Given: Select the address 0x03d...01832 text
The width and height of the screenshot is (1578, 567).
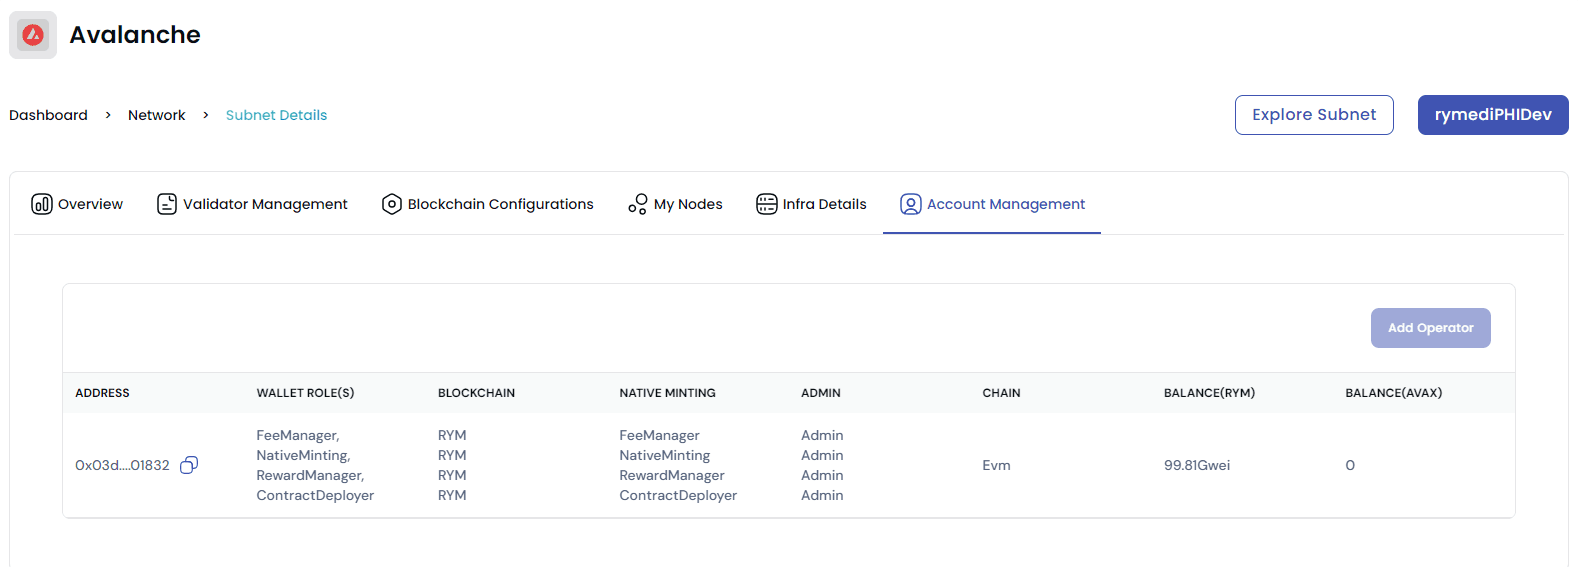Looking at the screenshot, I should click(x=122, y=465).
